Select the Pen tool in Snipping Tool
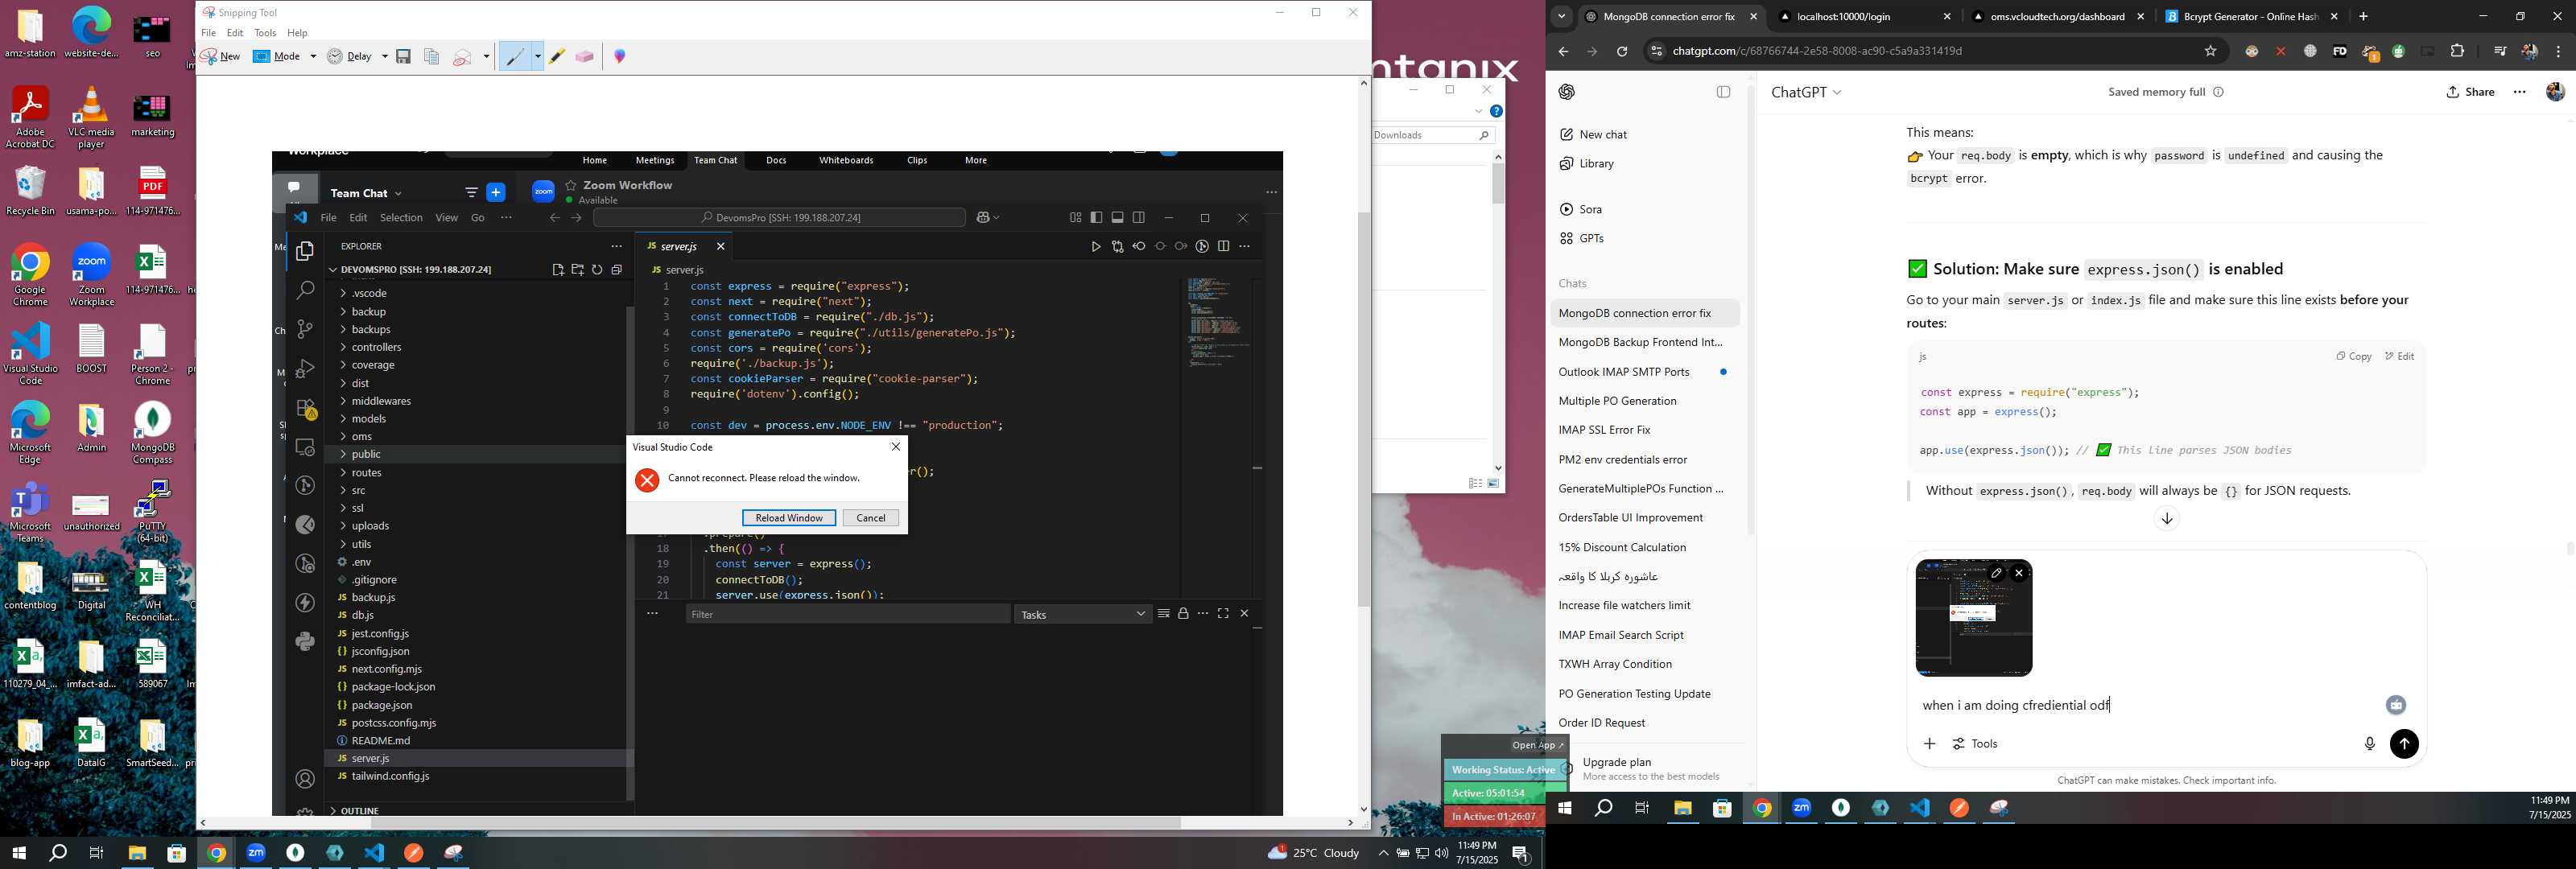 coord(516,57)
